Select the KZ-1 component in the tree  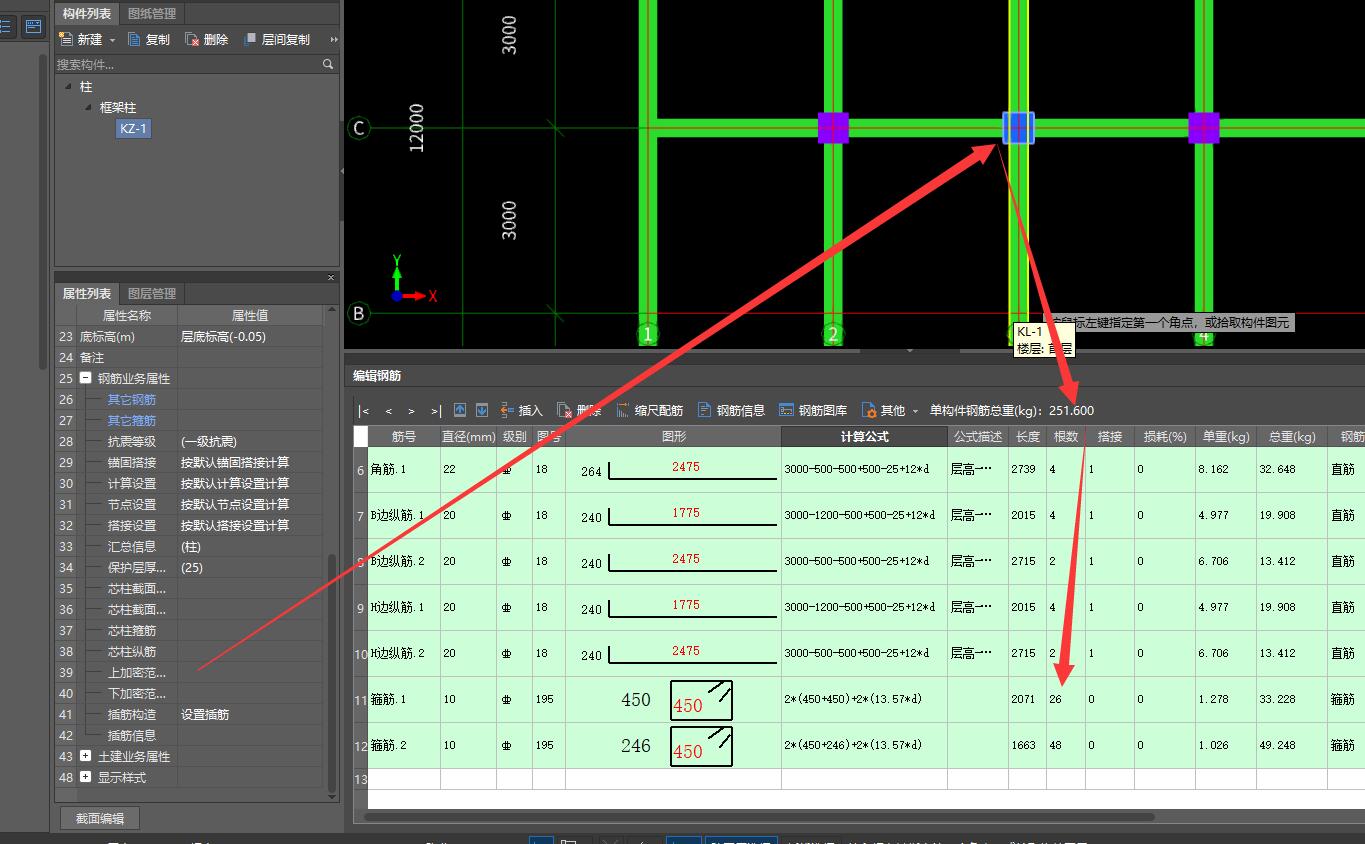pos(133,128)
